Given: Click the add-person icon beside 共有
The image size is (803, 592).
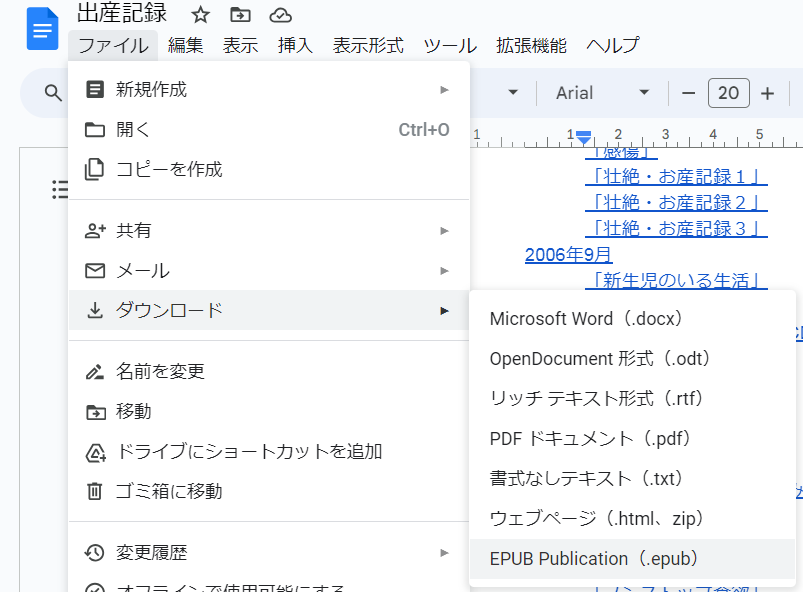Looking at the screenshot, I should point(95,230).
